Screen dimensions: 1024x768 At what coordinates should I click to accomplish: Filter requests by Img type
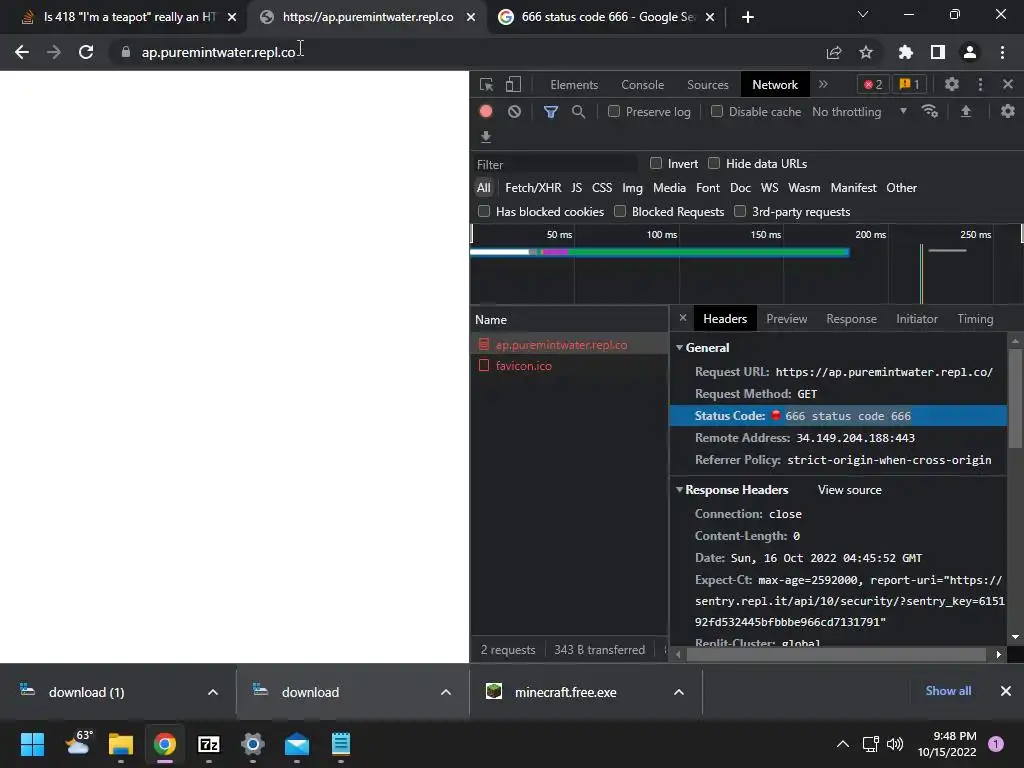[x=632, y=187]
